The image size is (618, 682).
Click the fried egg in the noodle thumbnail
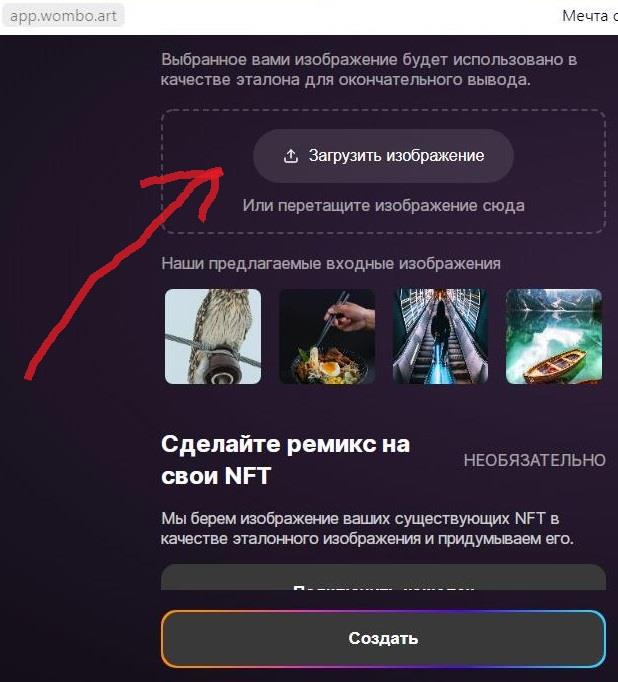(x=330, y=369)
